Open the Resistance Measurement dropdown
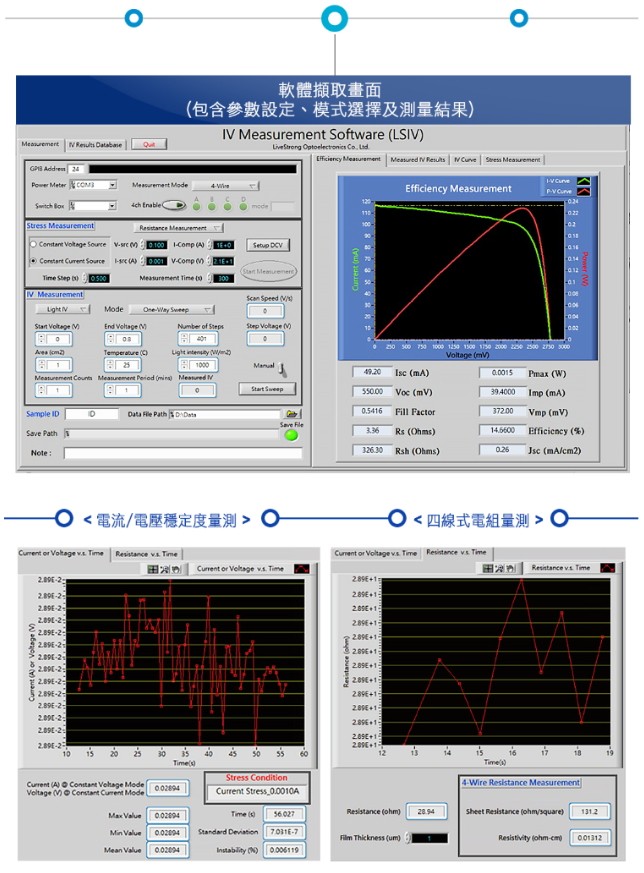 (178, 228)
